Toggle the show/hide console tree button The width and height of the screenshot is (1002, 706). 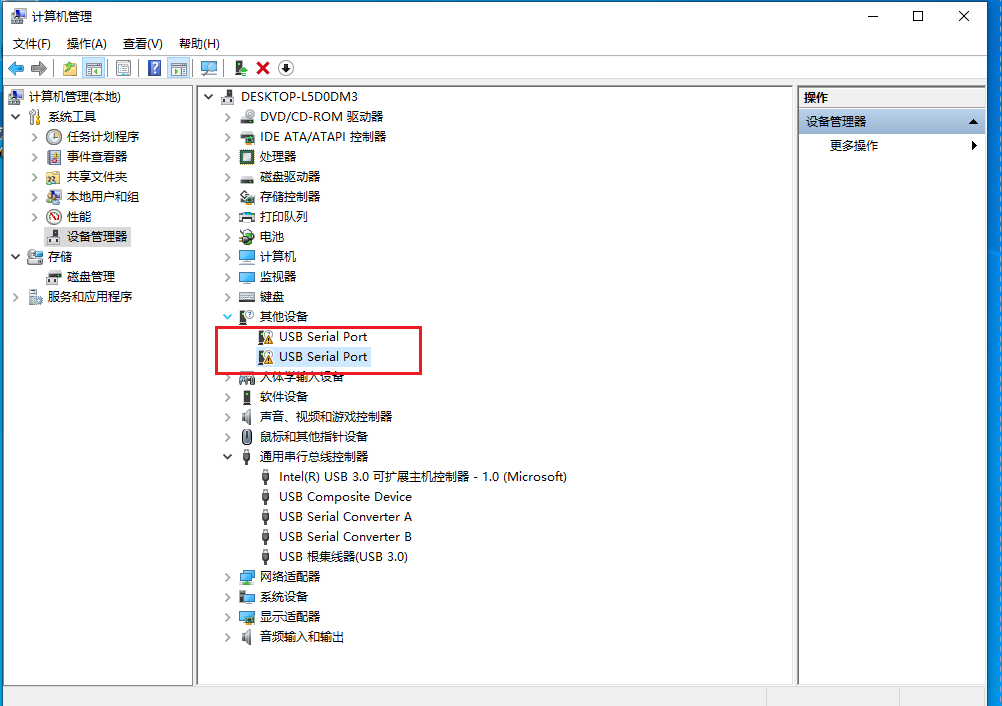(94, 68)
